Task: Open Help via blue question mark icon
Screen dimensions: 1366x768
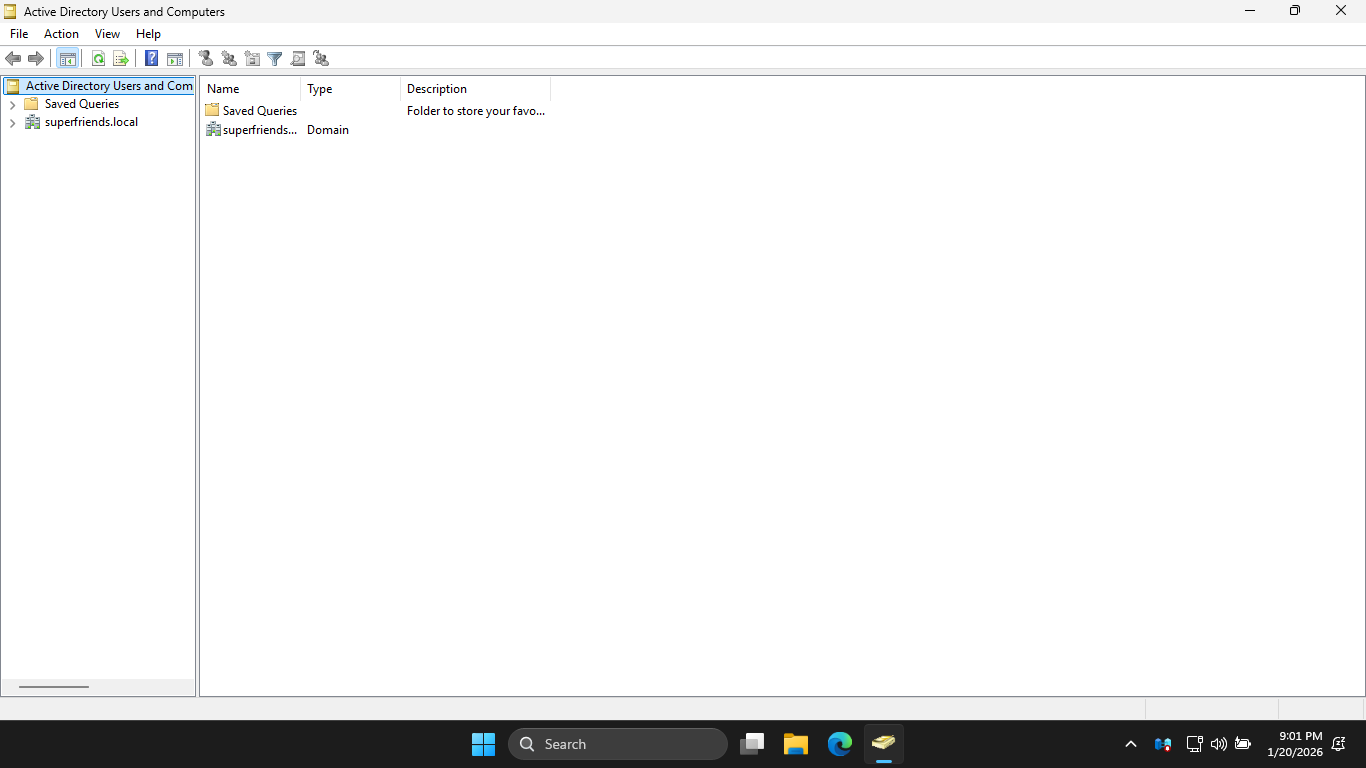Action: tap(152, 59)
